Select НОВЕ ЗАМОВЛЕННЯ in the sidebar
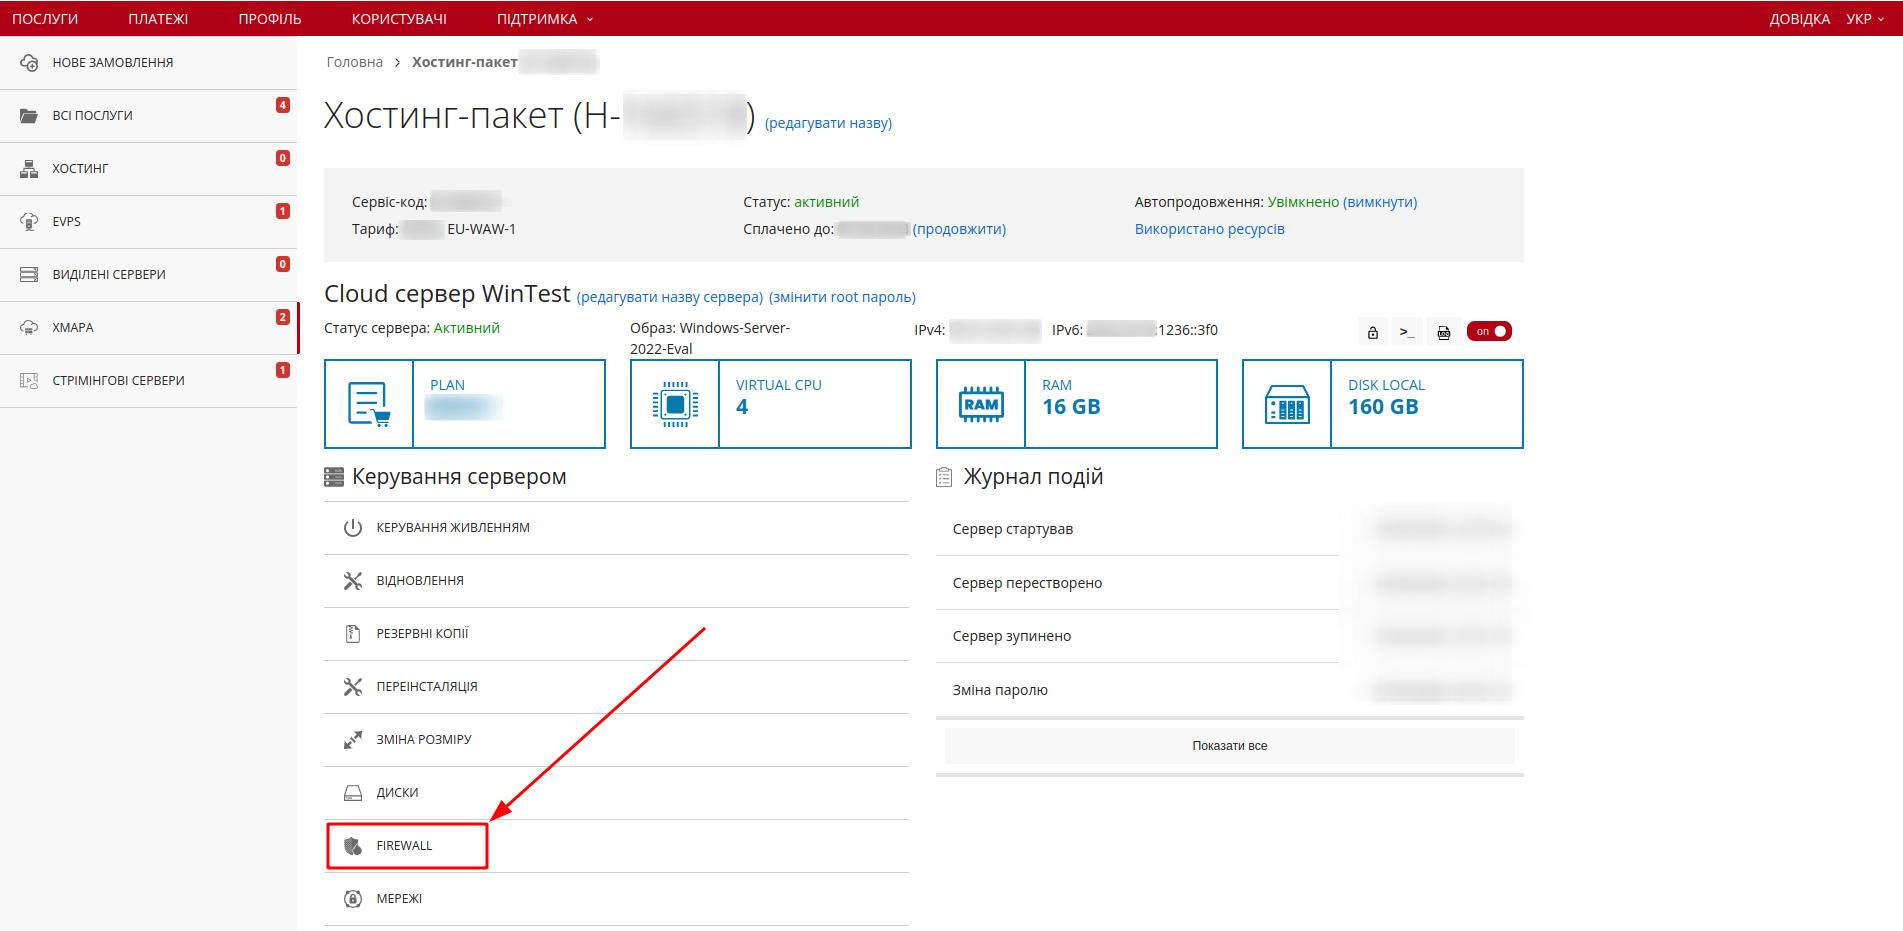This screenshot has height=931, width=1903. (148, 63)
